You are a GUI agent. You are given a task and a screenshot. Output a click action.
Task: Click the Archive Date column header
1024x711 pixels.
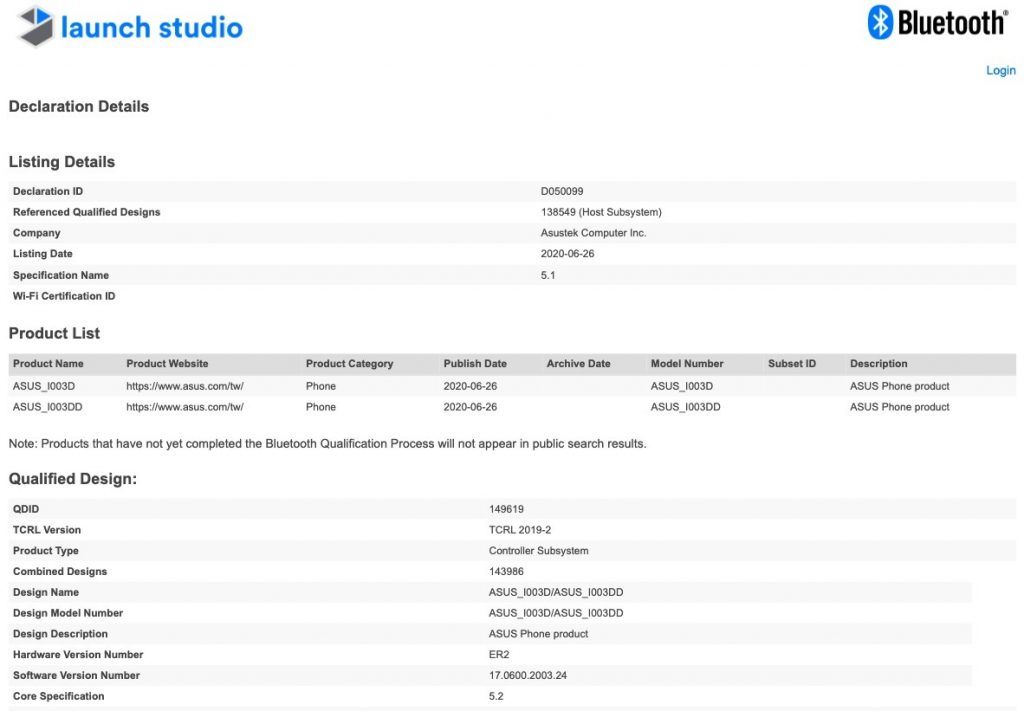point(579,364)
